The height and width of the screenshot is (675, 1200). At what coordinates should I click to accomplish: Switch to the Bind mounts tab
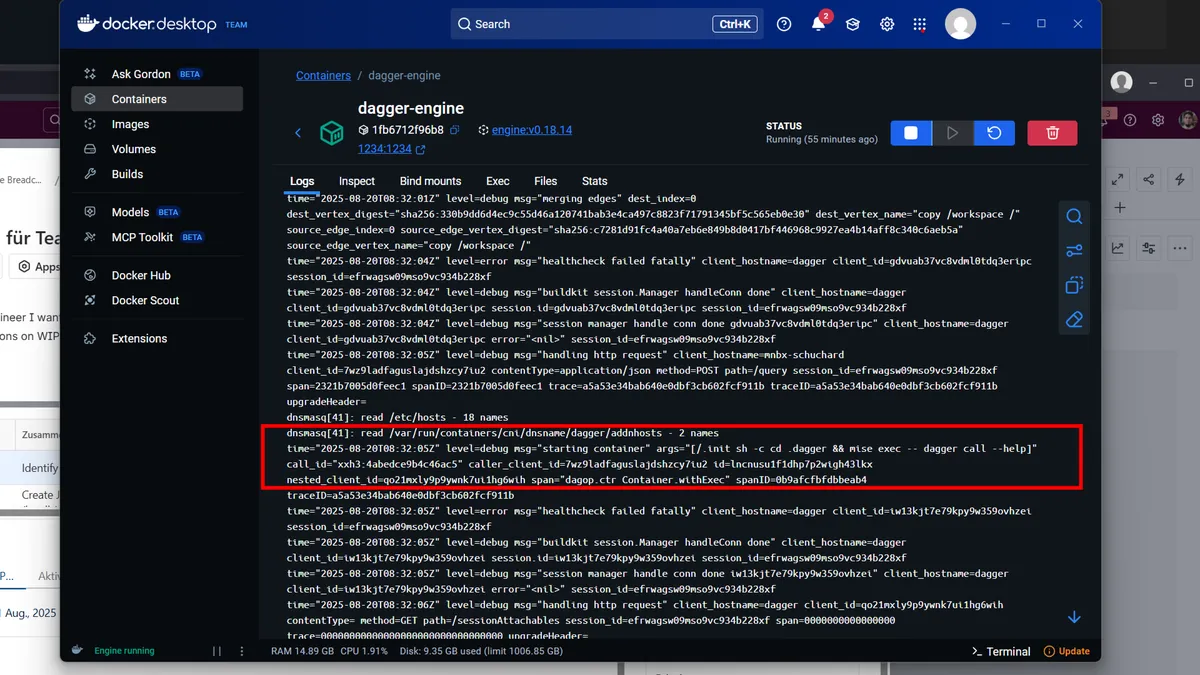click(430, 181)
